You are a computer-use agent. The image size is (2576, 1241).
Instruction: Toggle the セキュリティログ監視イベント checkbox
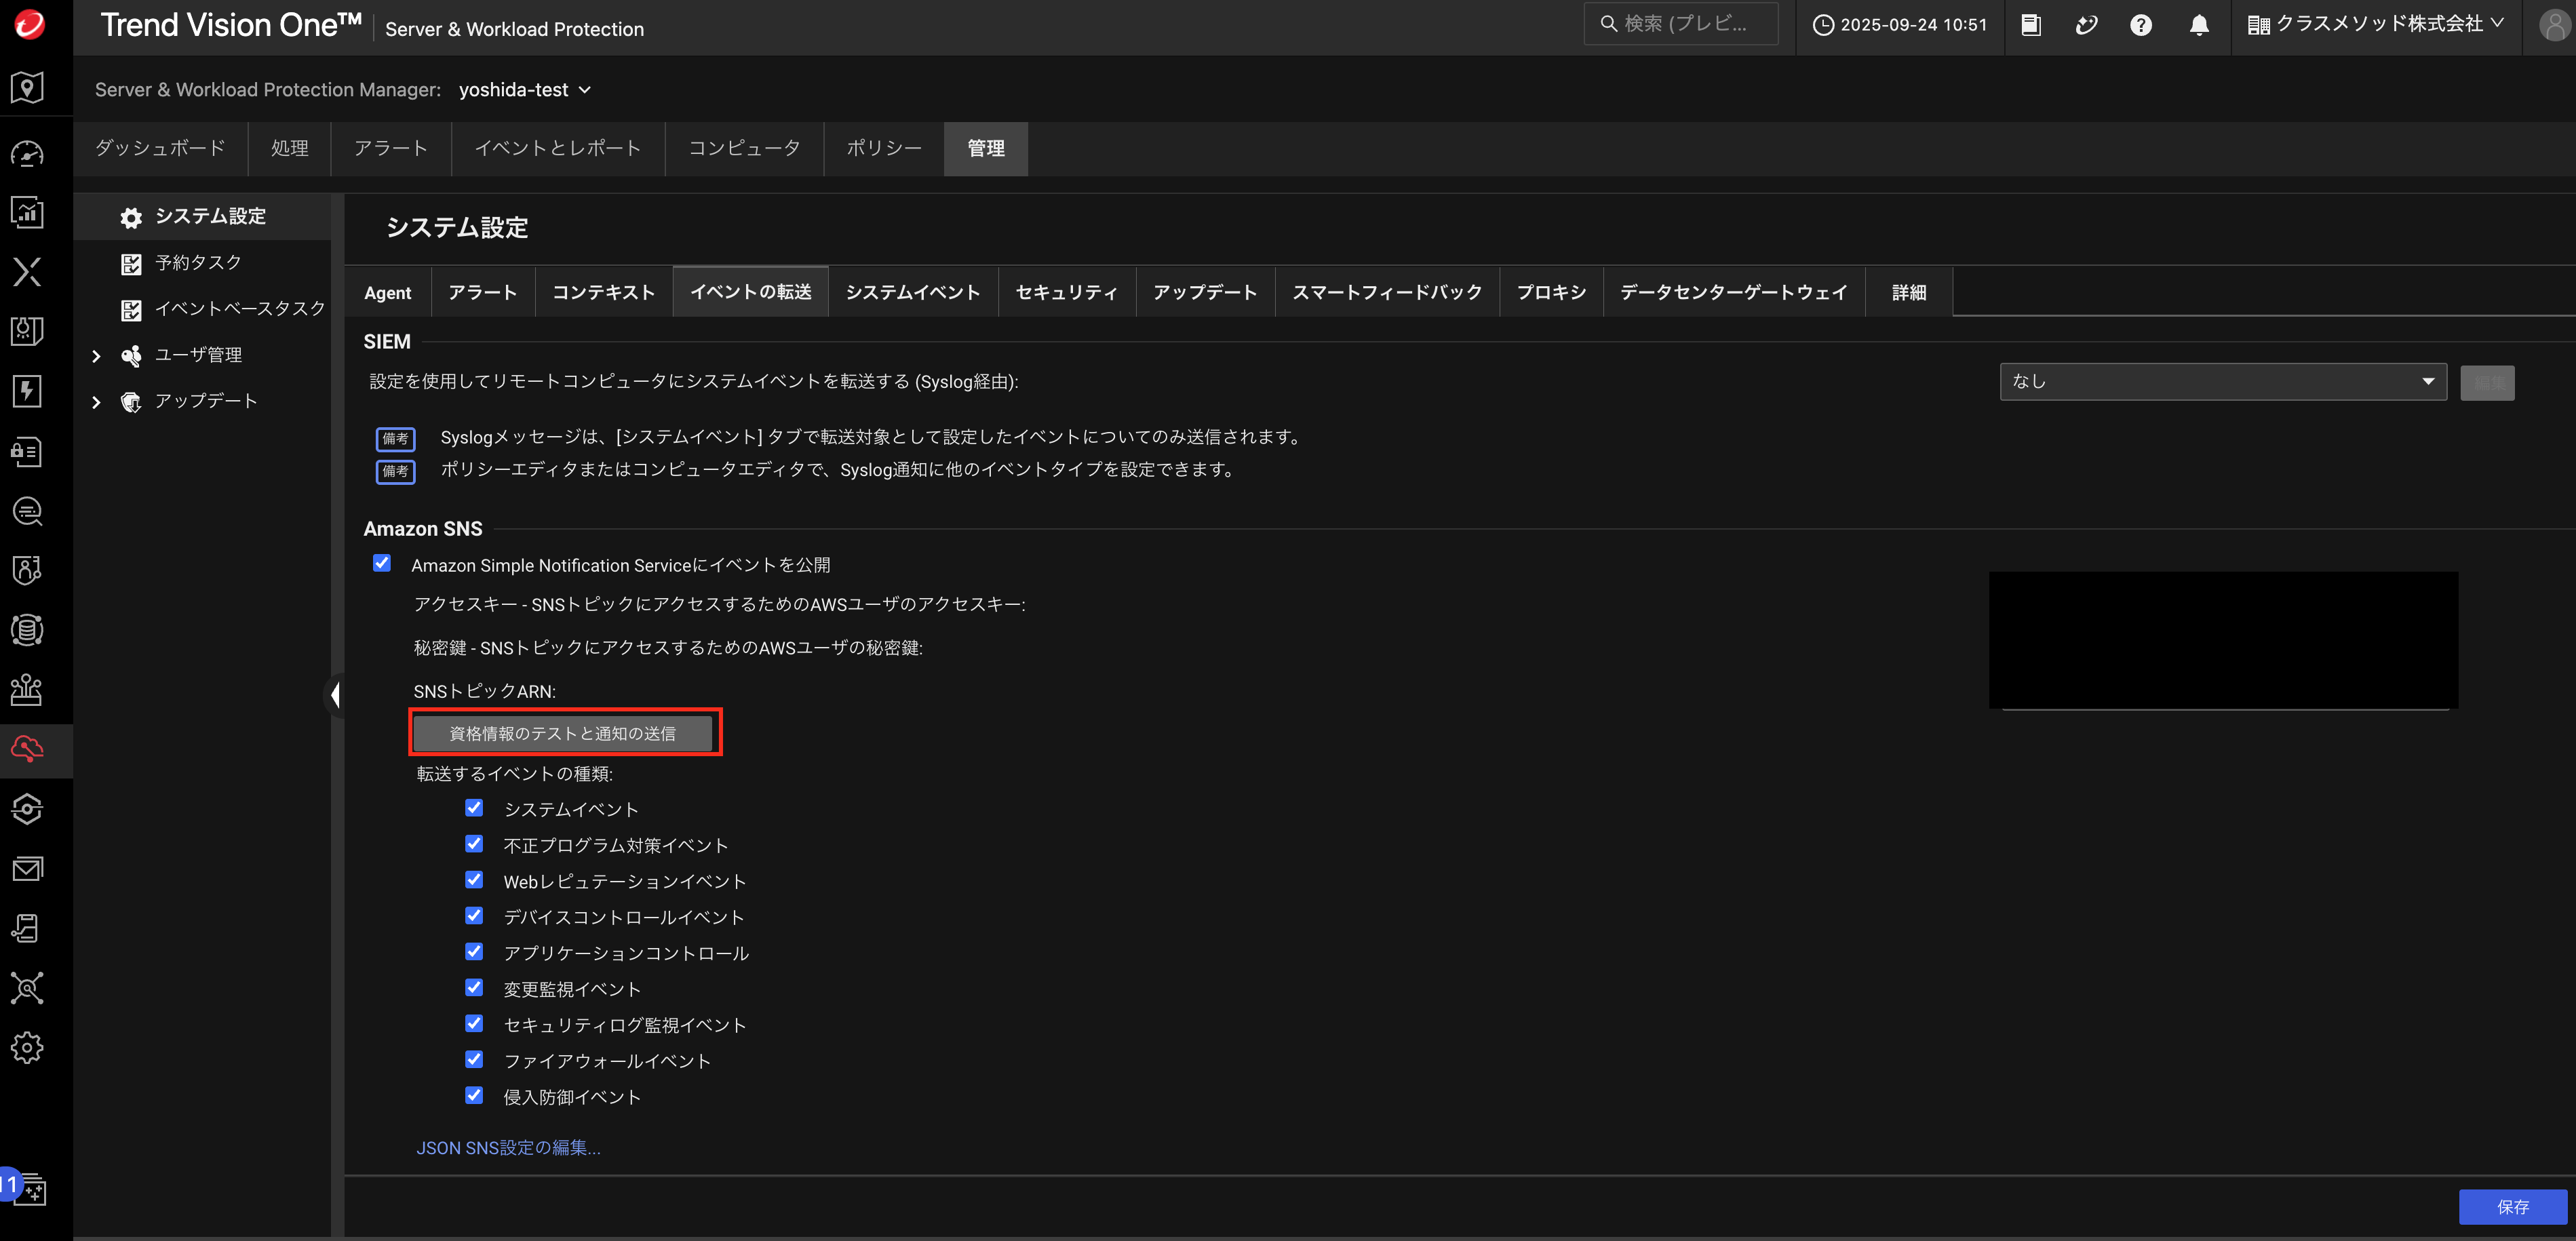coord(474,1024)
